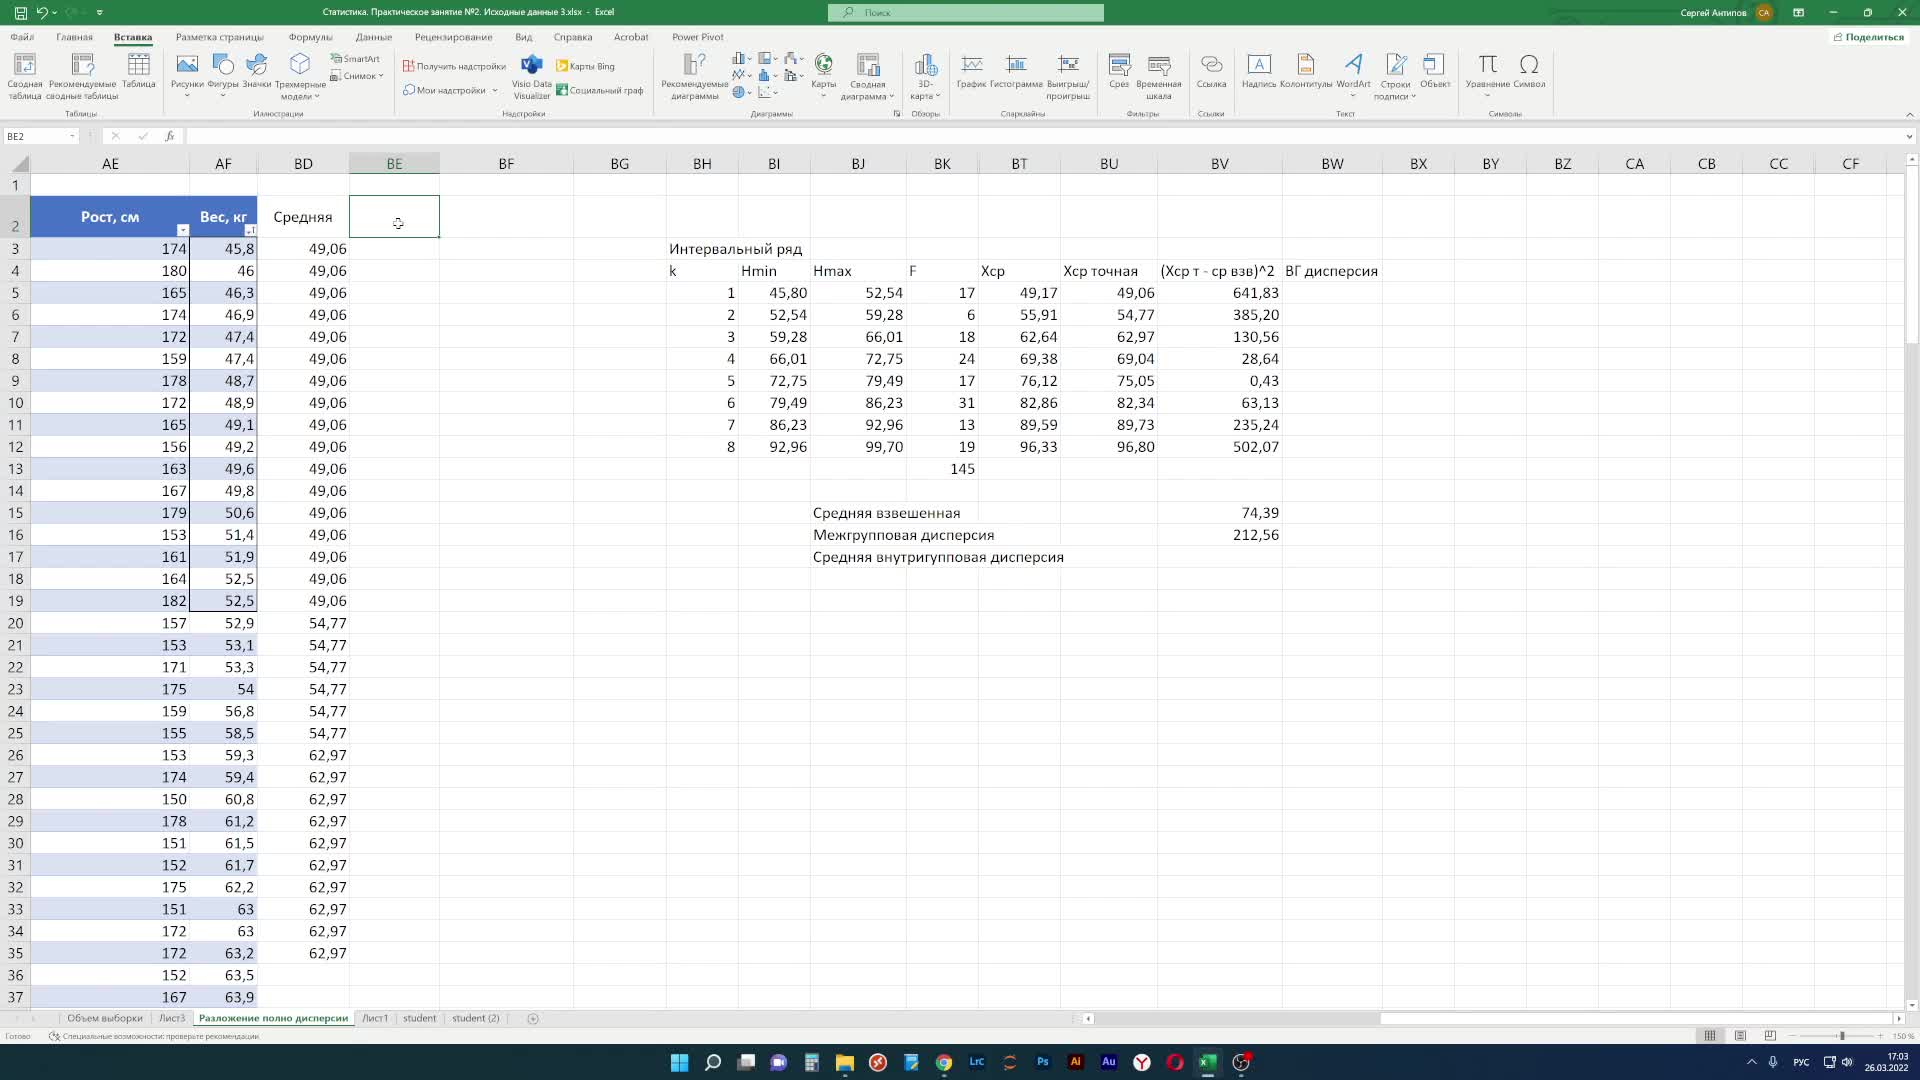Image resolution: width=1920 pixels, height=1080 pixels.
Task: Insert a Символ (Omega symbol)
Action: [1529, 72]
